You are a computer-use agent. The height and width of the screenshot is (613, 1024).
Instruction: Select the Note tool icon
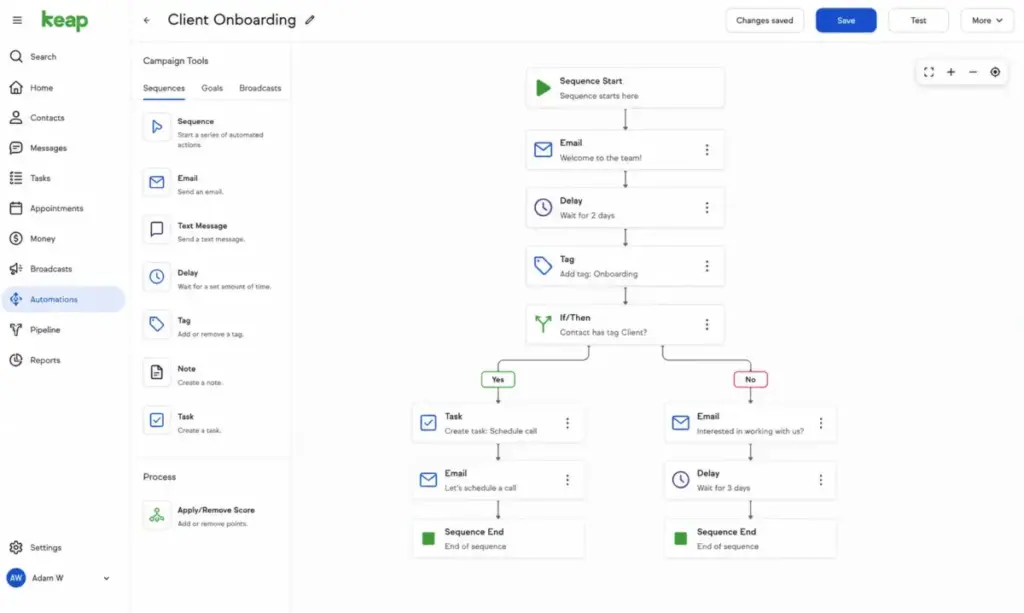[x=157, y=372]
